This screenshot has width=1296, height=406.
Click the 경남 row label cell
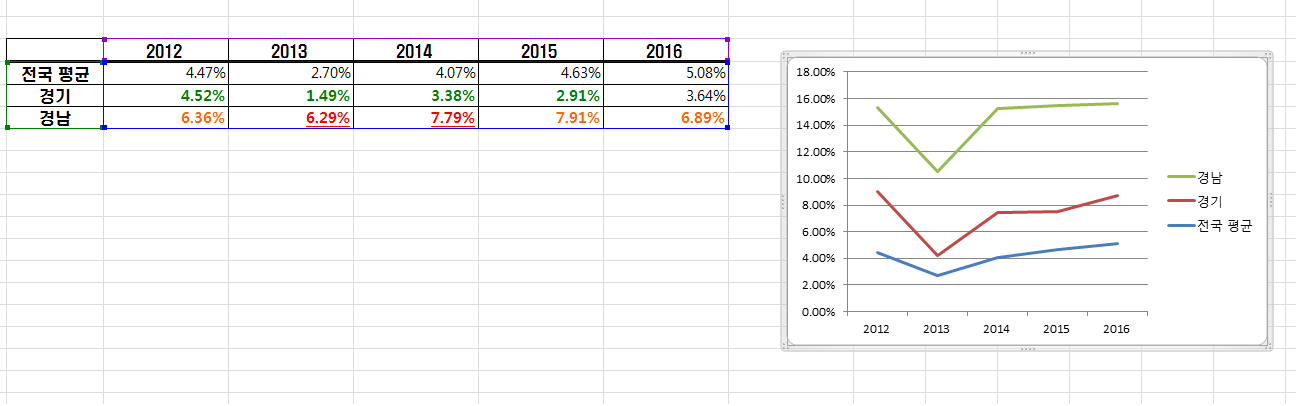click(55, 118)
